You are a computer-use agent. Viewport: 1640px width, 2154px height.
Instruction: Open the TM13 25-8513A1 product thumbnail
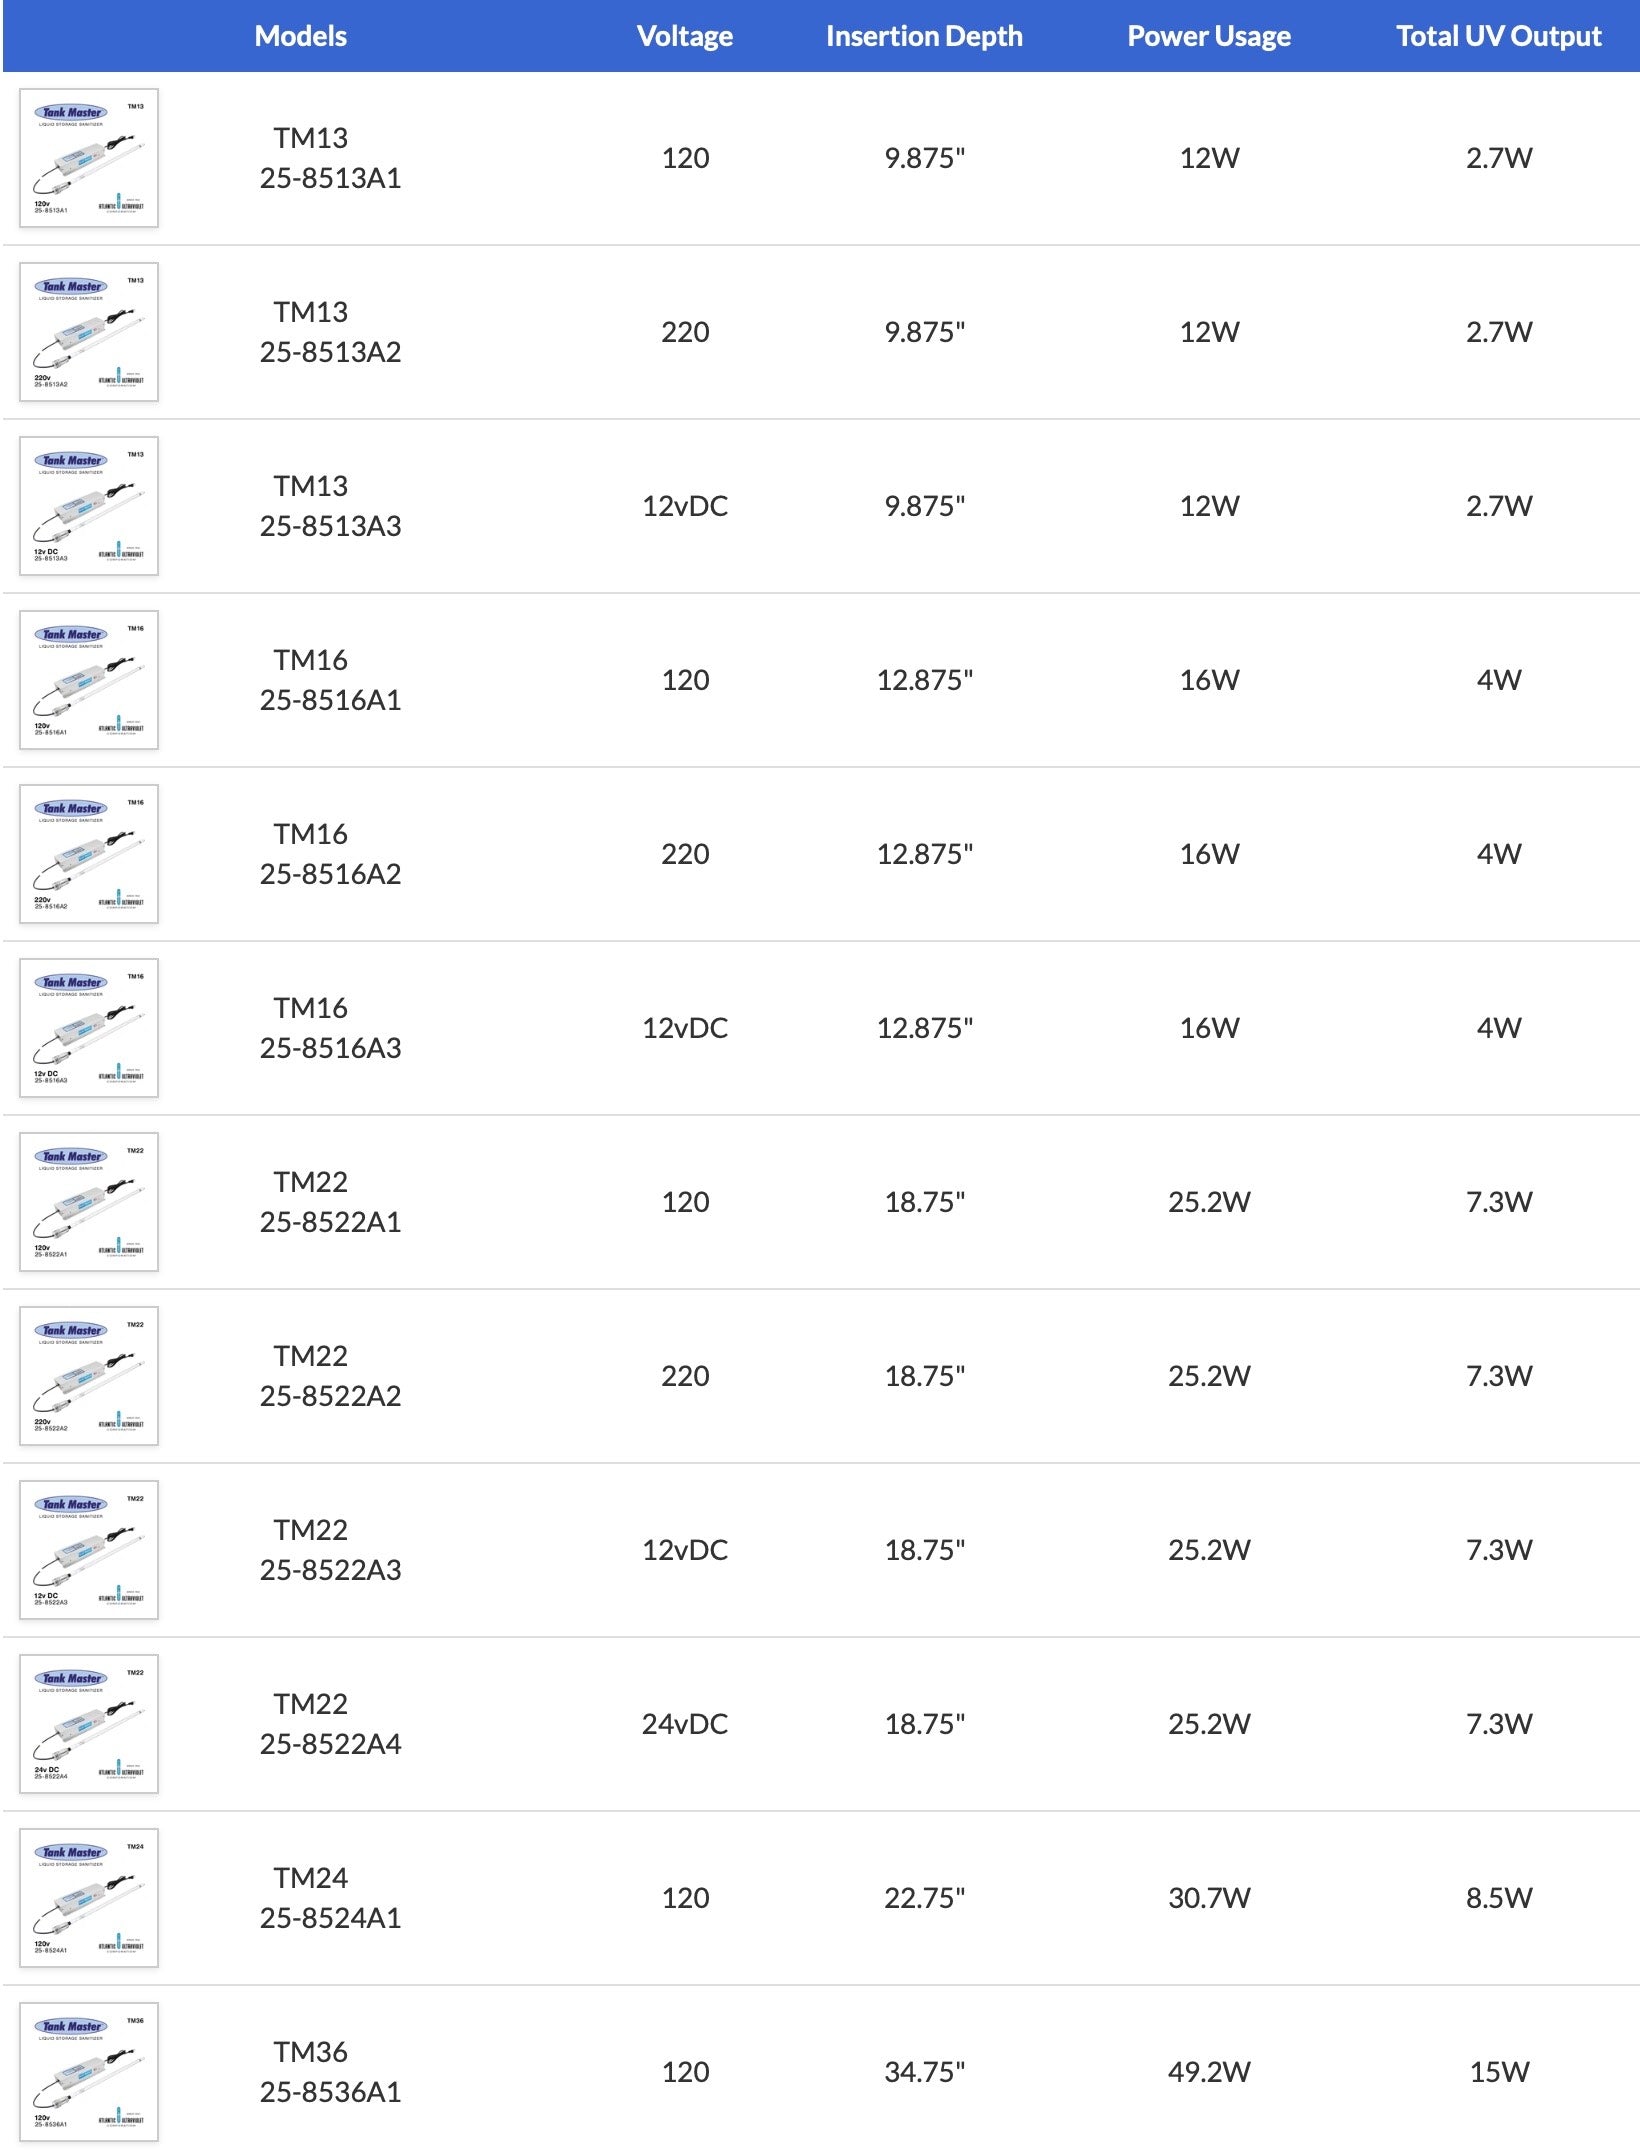click(89, 158)
